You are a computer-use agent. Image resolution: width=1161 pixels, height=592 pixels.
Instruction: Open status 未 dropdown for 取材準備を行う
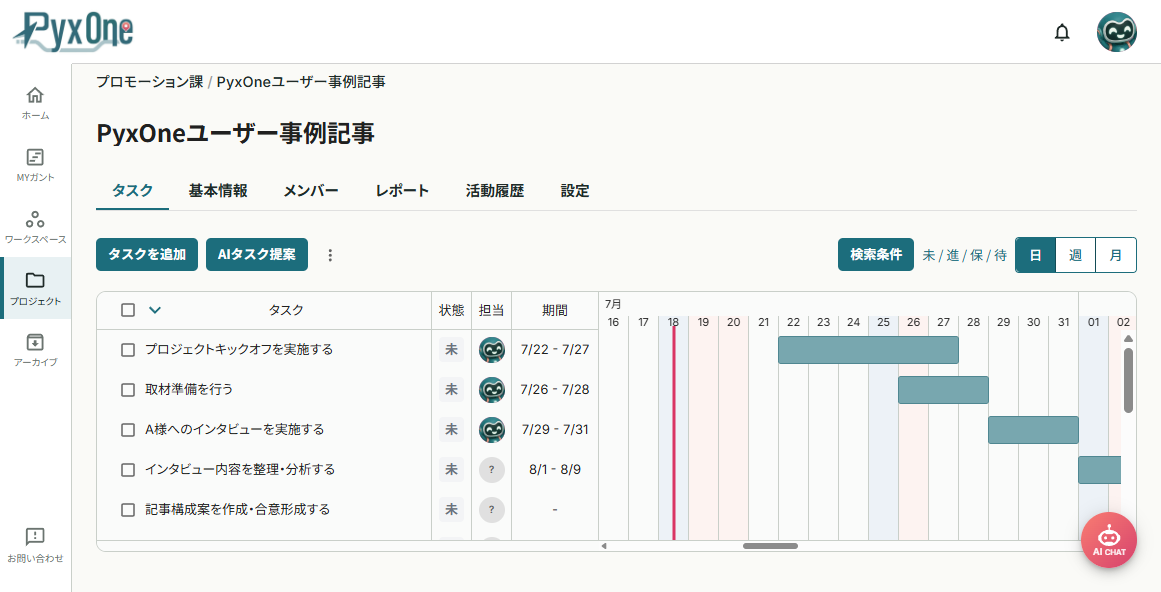[452, 390]
